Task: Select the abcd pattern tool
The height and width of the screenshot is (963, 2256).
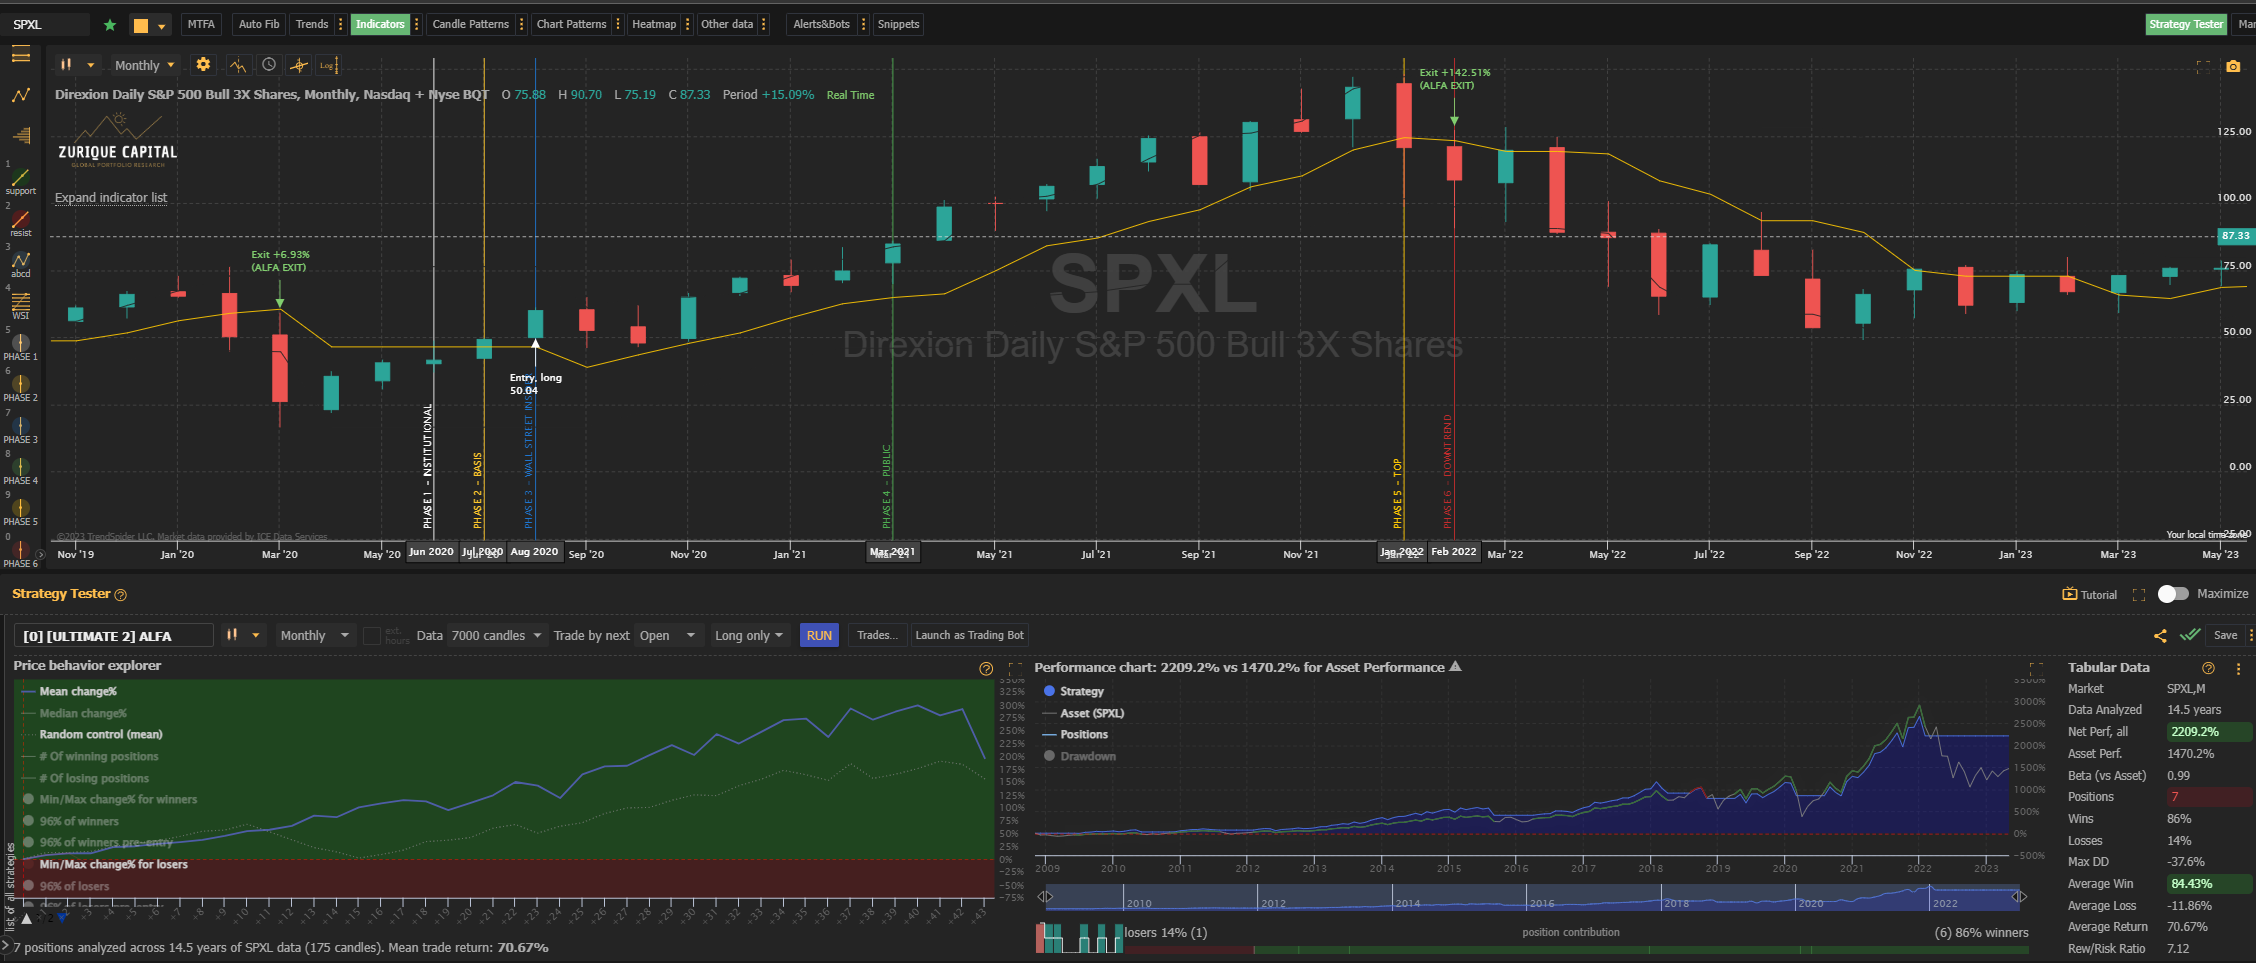Action: (x=21, y=264)
